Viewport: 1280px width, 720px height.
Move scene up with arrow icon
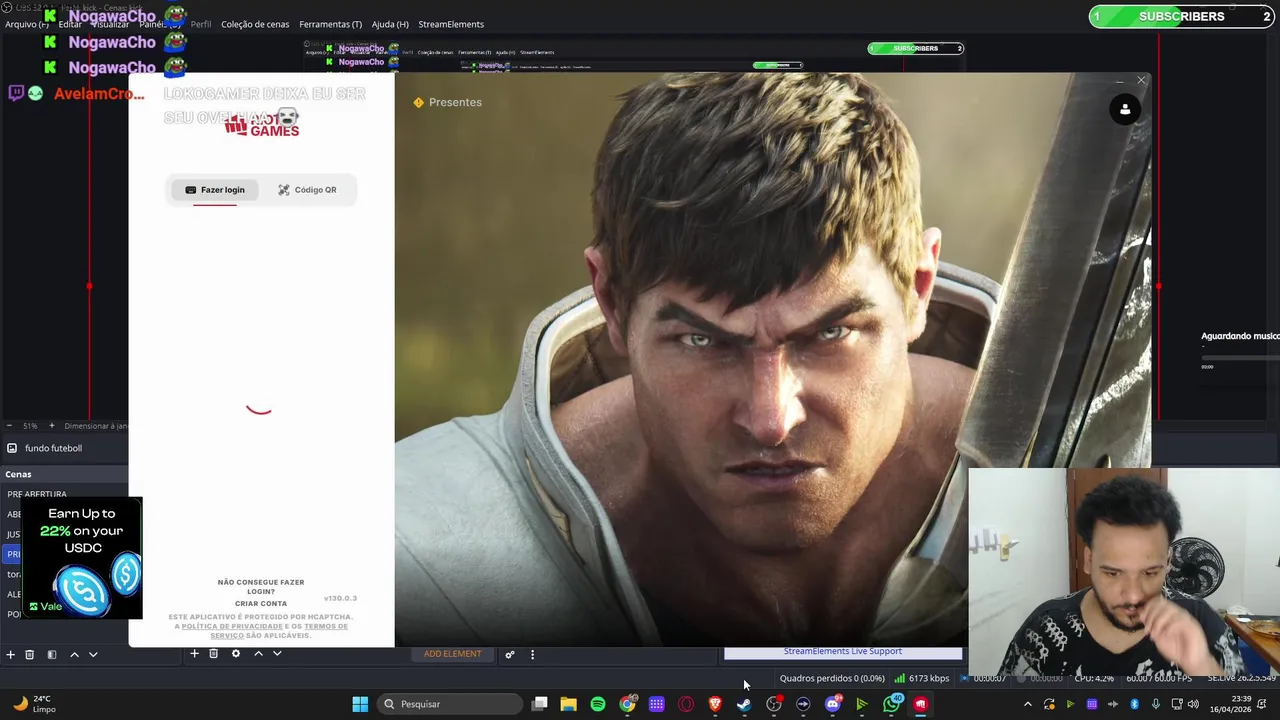[x=74, y=654]
